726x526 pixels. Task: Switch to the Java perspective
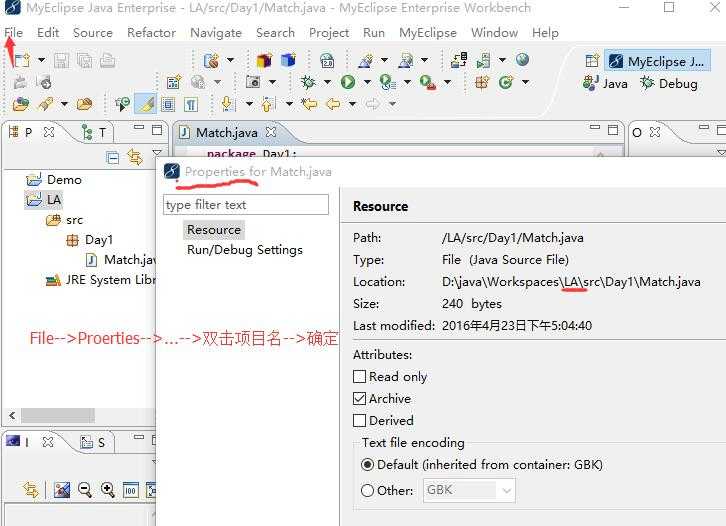pos(605,84)
